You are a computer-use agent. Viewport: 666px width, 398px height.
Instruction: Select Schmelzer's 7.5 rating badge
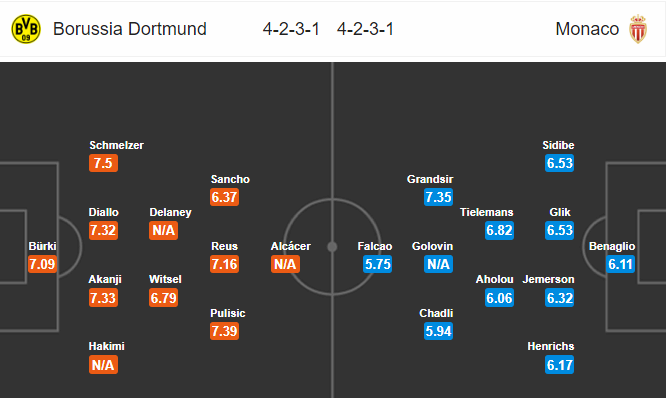103,163
